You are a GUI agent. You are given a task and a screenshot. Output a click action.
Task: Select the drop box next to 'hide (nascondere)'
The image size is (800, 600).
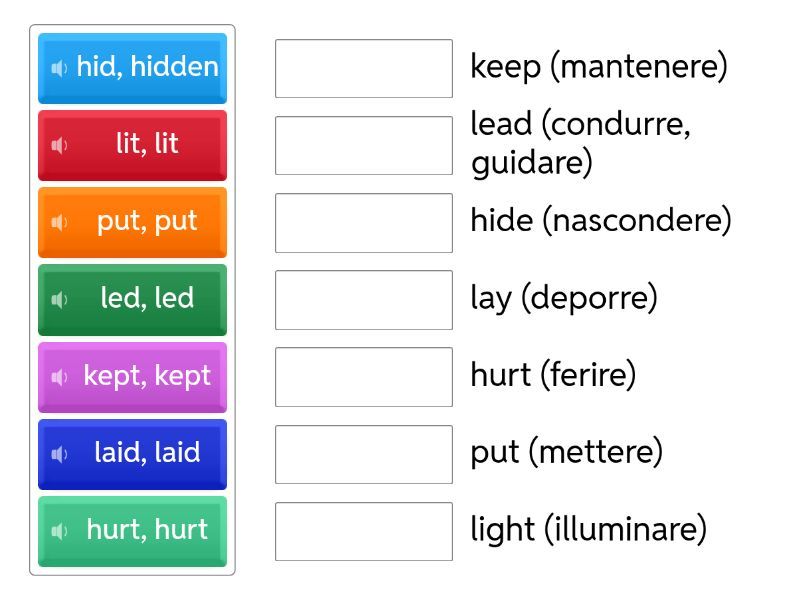click(364, 222)
